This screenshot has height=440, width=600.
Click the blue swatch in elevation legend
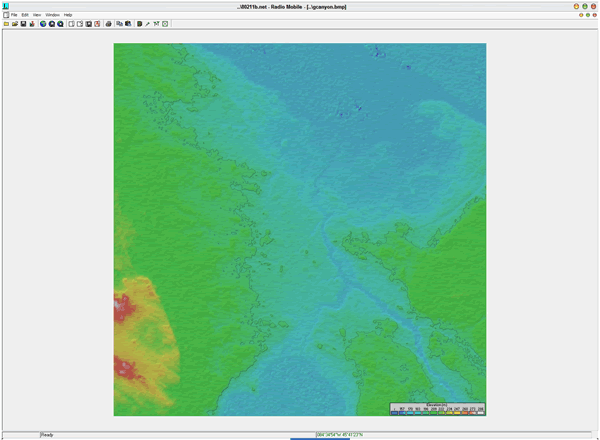[x=395, y=412]
